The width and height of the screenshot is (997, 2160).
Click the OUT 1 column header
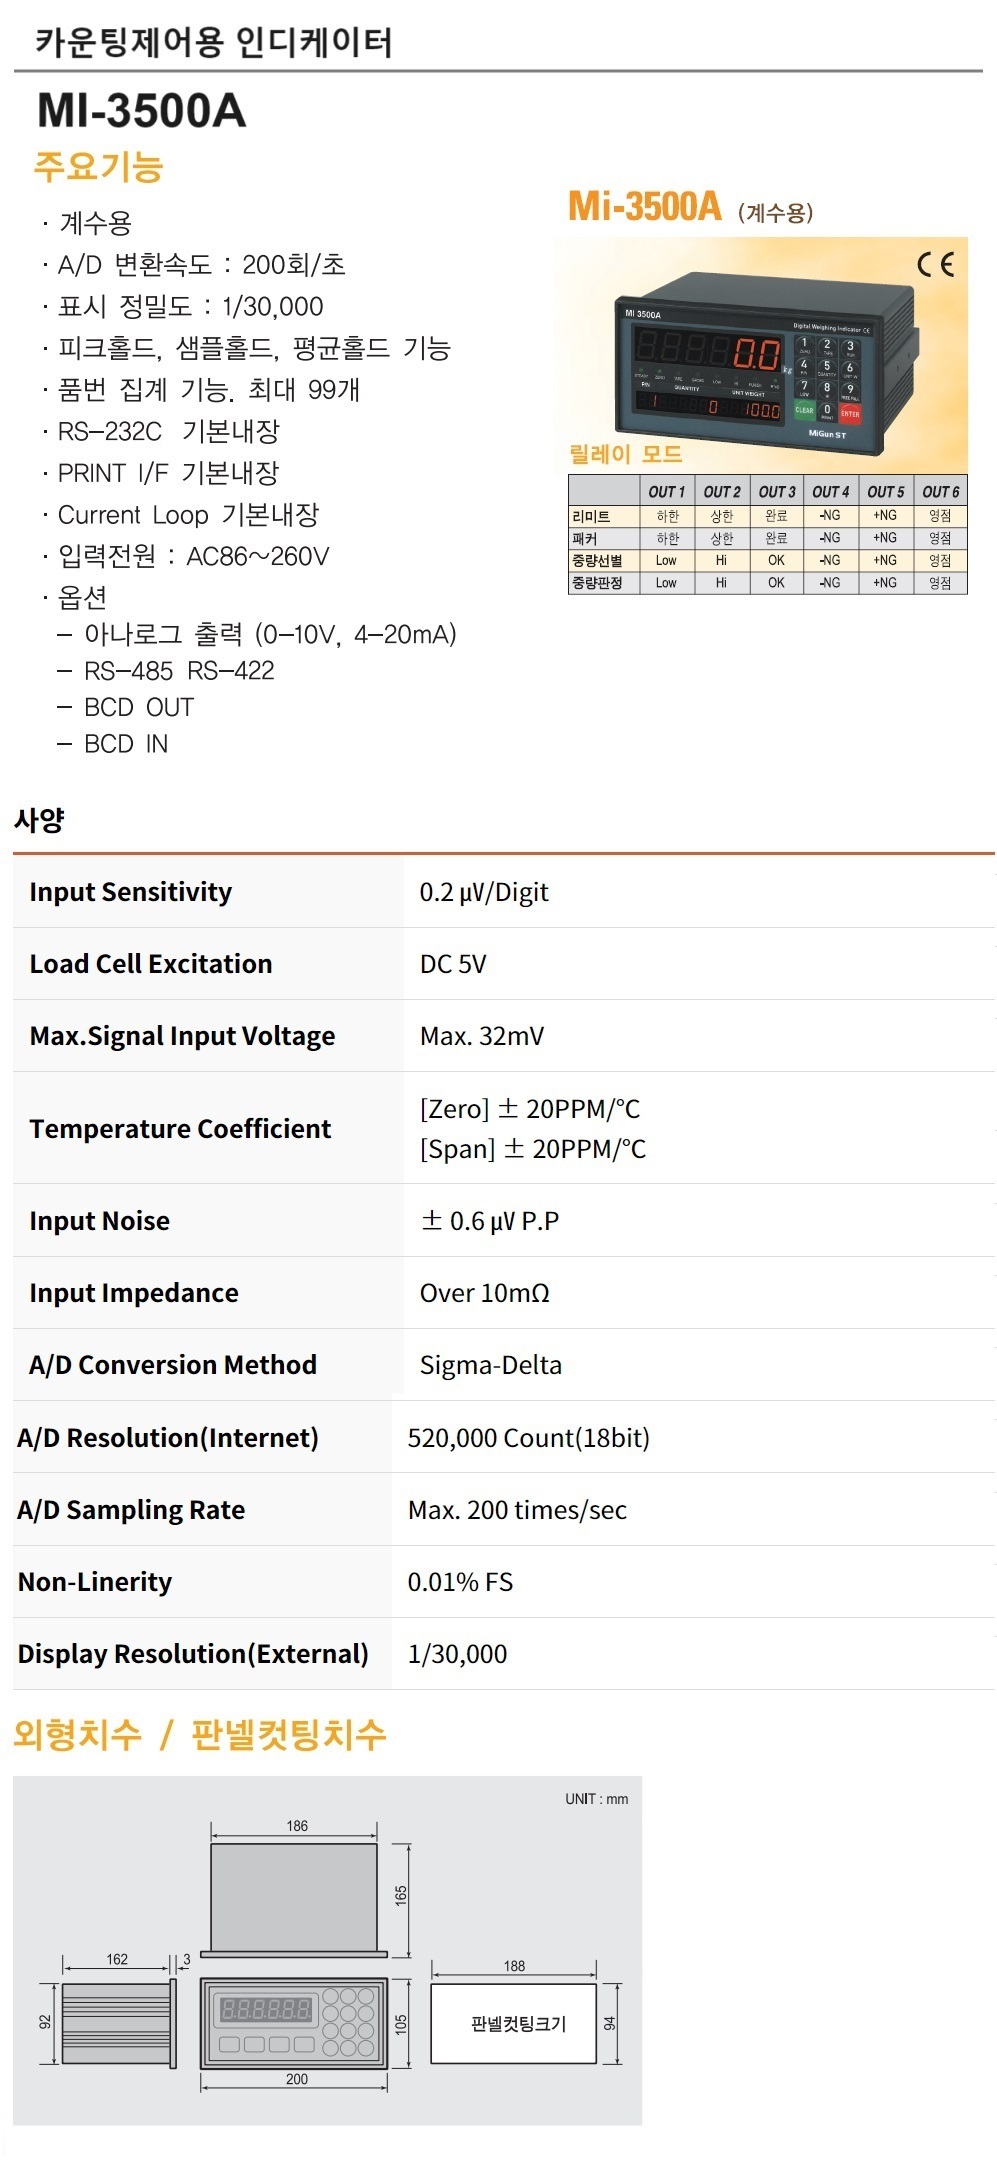pos(666,491)
